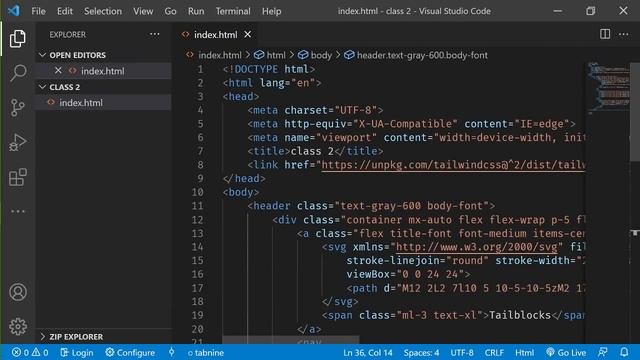Click the title text 'class 2' on line 7
The width and height of the screenshot is (640, 360).
[312, 151]
